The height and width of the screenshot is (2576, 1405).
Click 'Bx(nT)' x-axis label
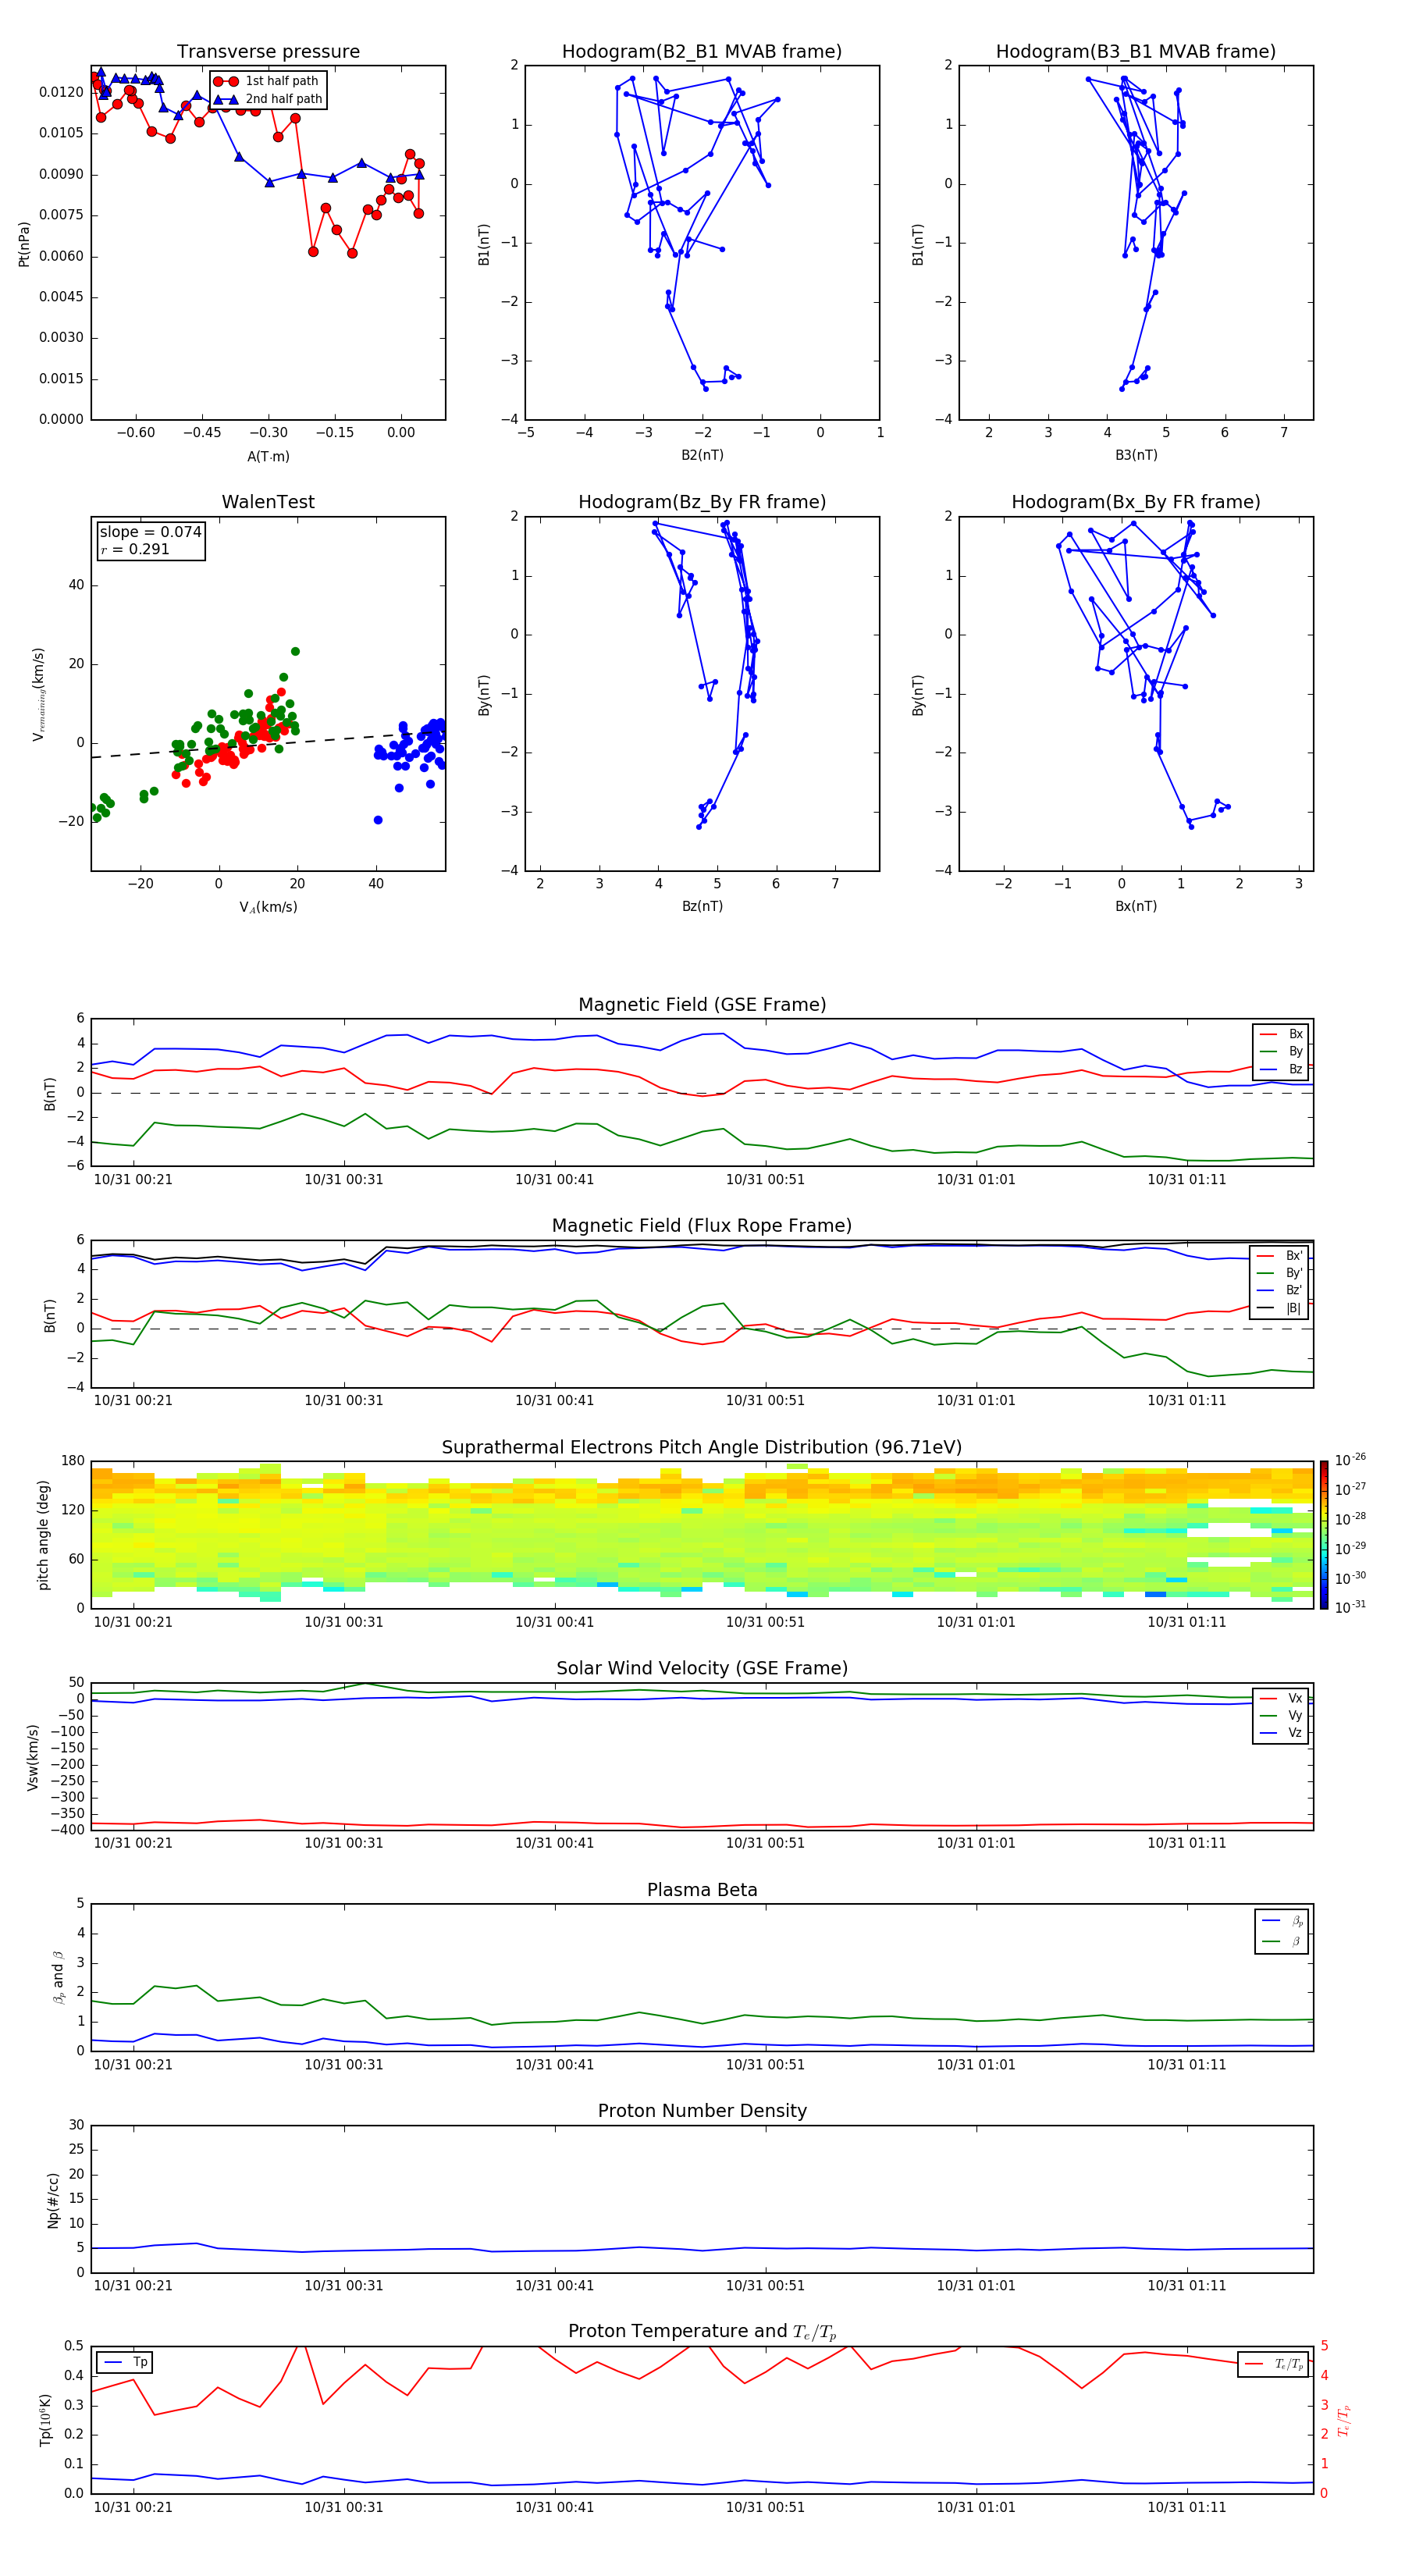(x=1136, y=906)
